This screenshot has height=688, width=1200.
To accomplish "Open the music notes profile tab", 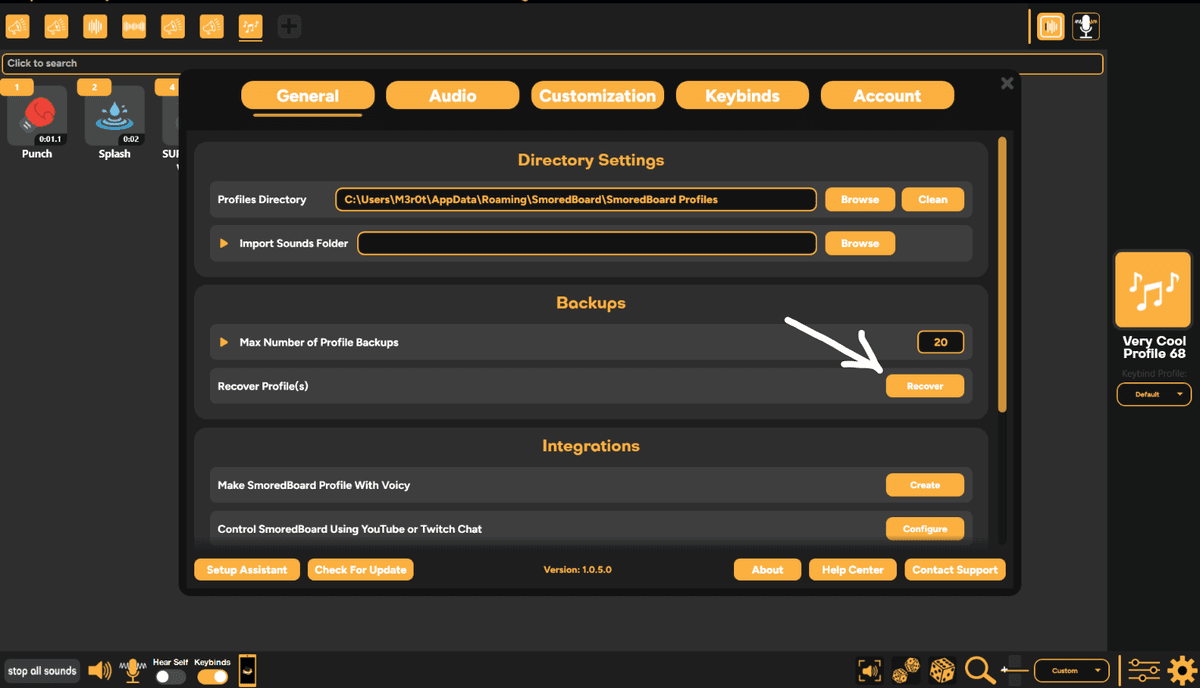I will [x=250, y=26].
